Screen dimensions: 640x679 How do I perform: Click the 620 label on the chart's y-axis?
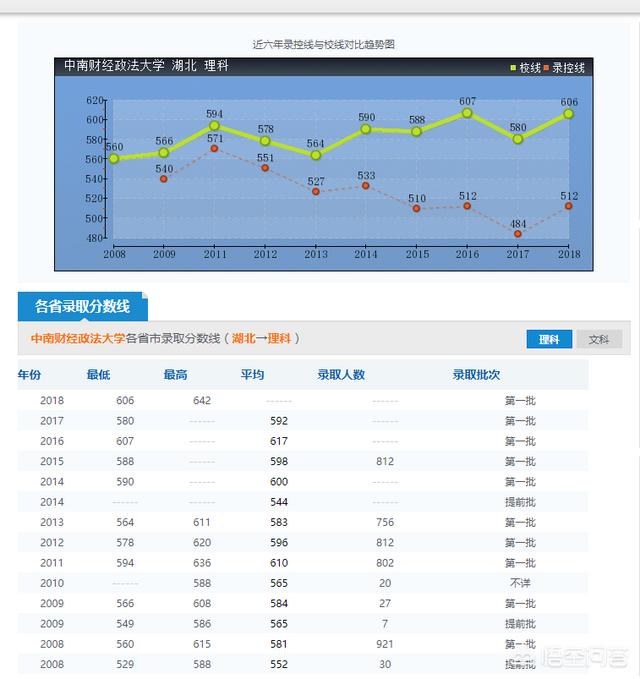(94, 100)
